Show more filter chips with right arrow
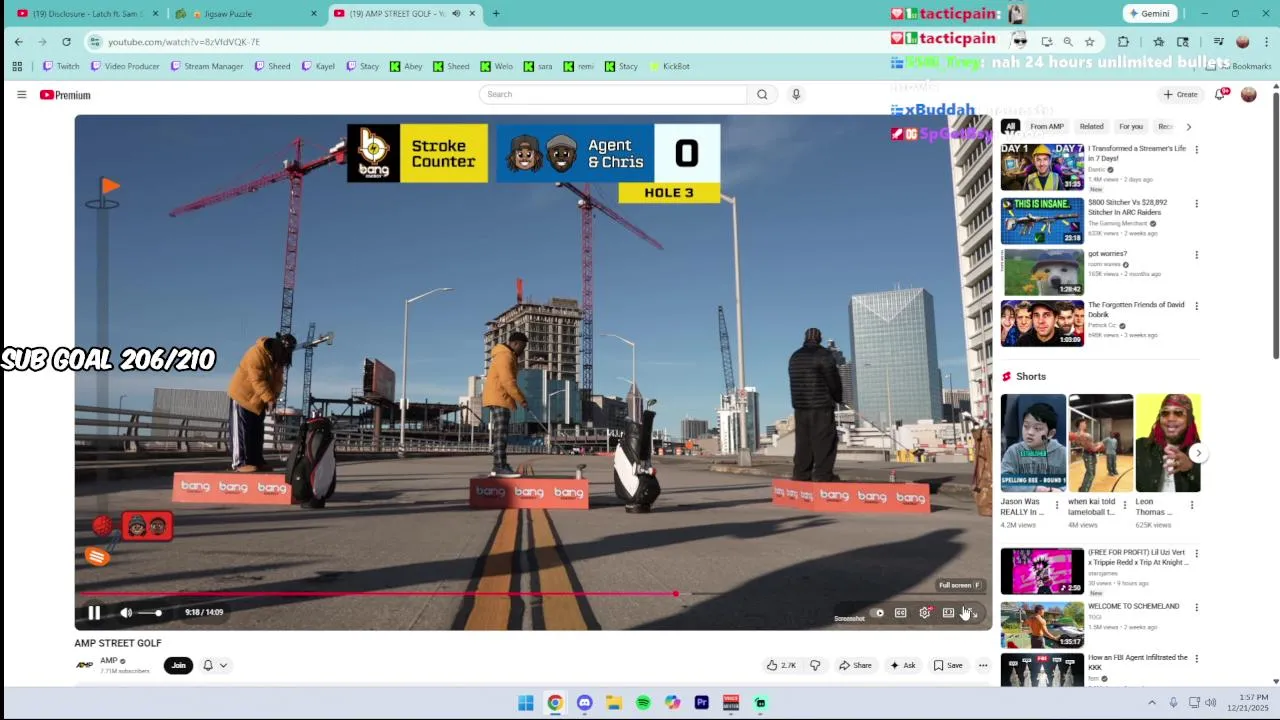This screenshot has width=1280, height=720. 1188,127
